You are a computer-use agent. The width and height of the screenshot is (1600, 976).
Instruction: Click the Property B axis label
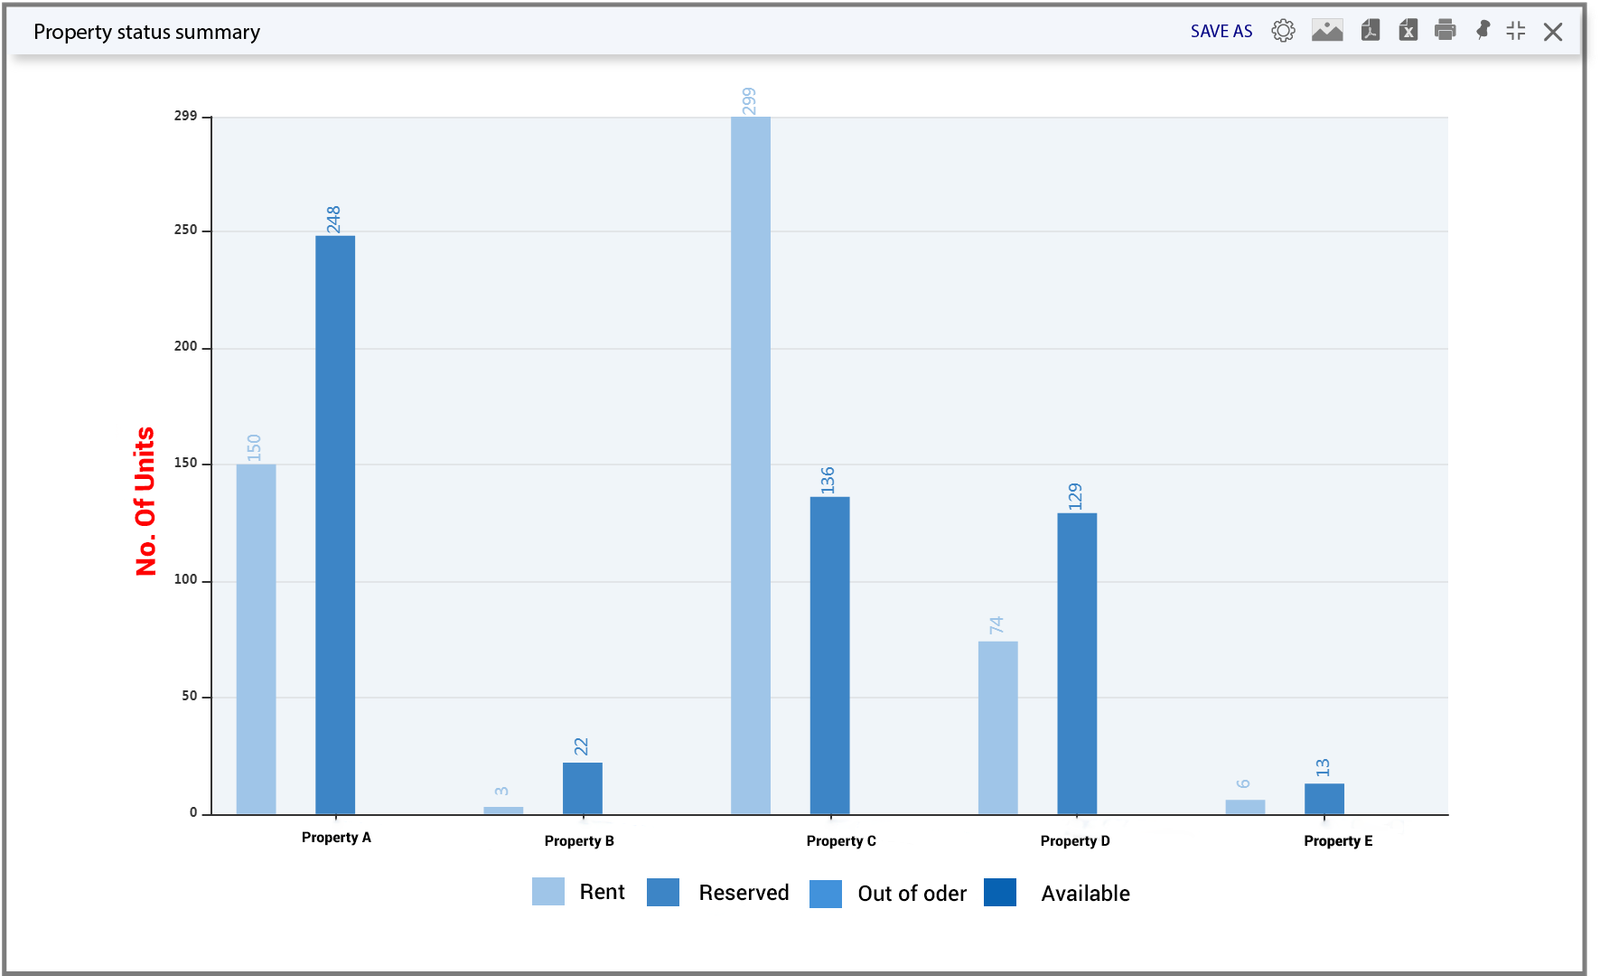pyautogui.click(x=579, y=841)
